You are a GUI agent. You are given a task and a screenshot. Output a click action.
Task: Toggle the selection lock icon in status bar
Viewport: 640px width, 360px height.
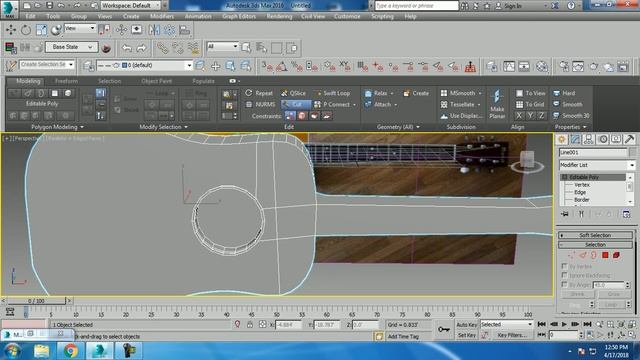click(249, 324)
